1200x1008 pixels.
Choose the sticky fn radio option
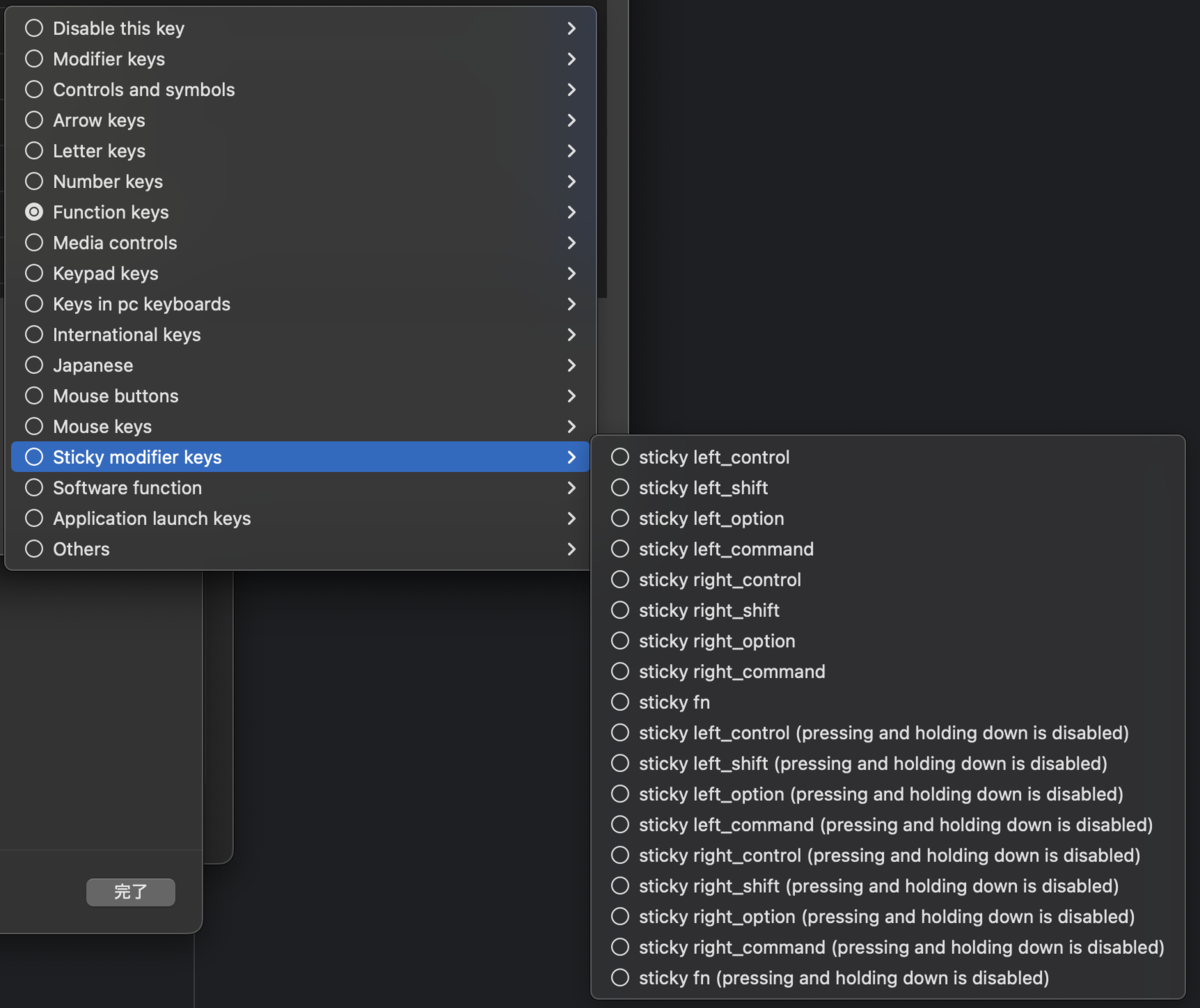[620, 702]
